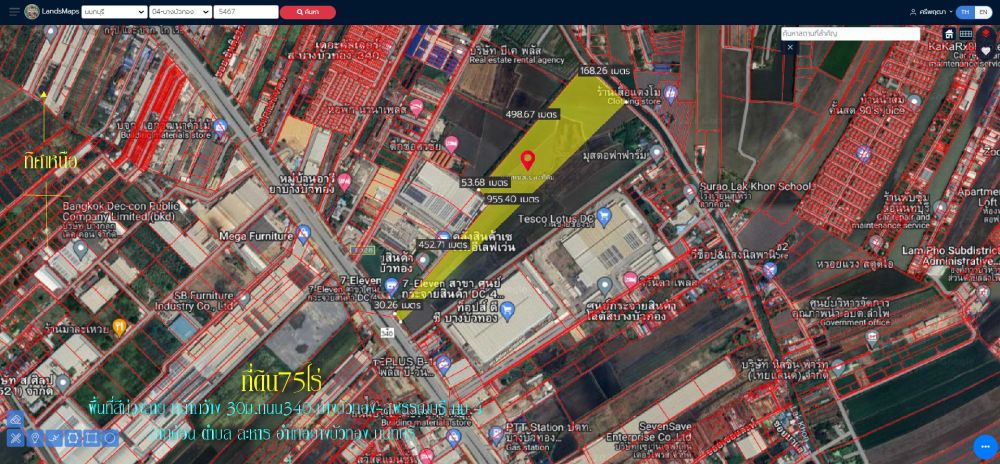Select the place marker drawing tool
Image resolution: width=1000 pixels, height=464 pixels.
tap(35, 438)
